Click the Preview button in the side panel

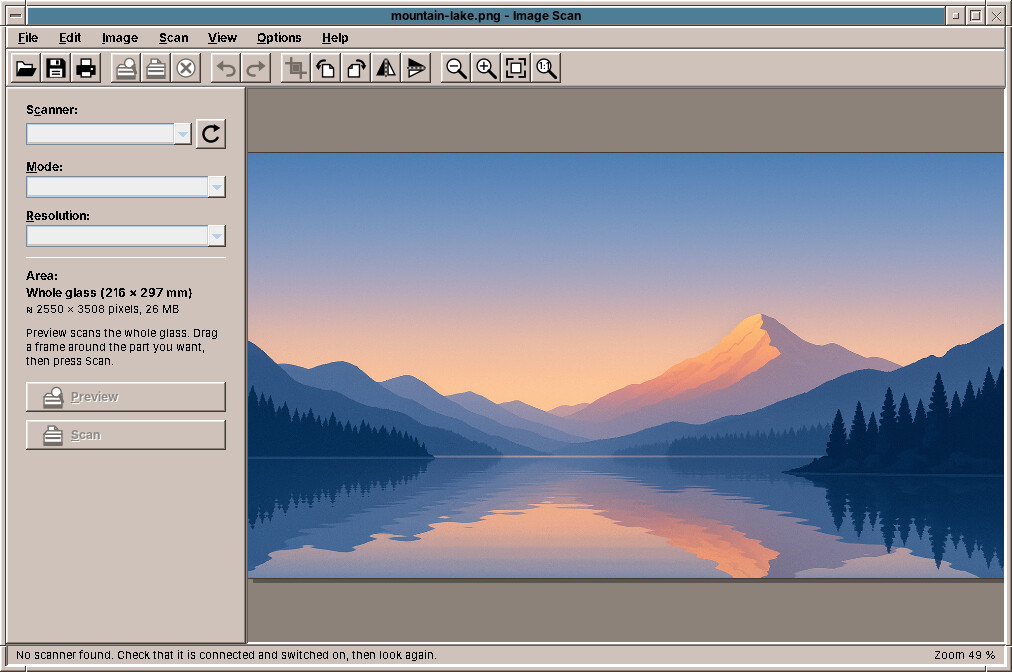click(x=126, y=397)
